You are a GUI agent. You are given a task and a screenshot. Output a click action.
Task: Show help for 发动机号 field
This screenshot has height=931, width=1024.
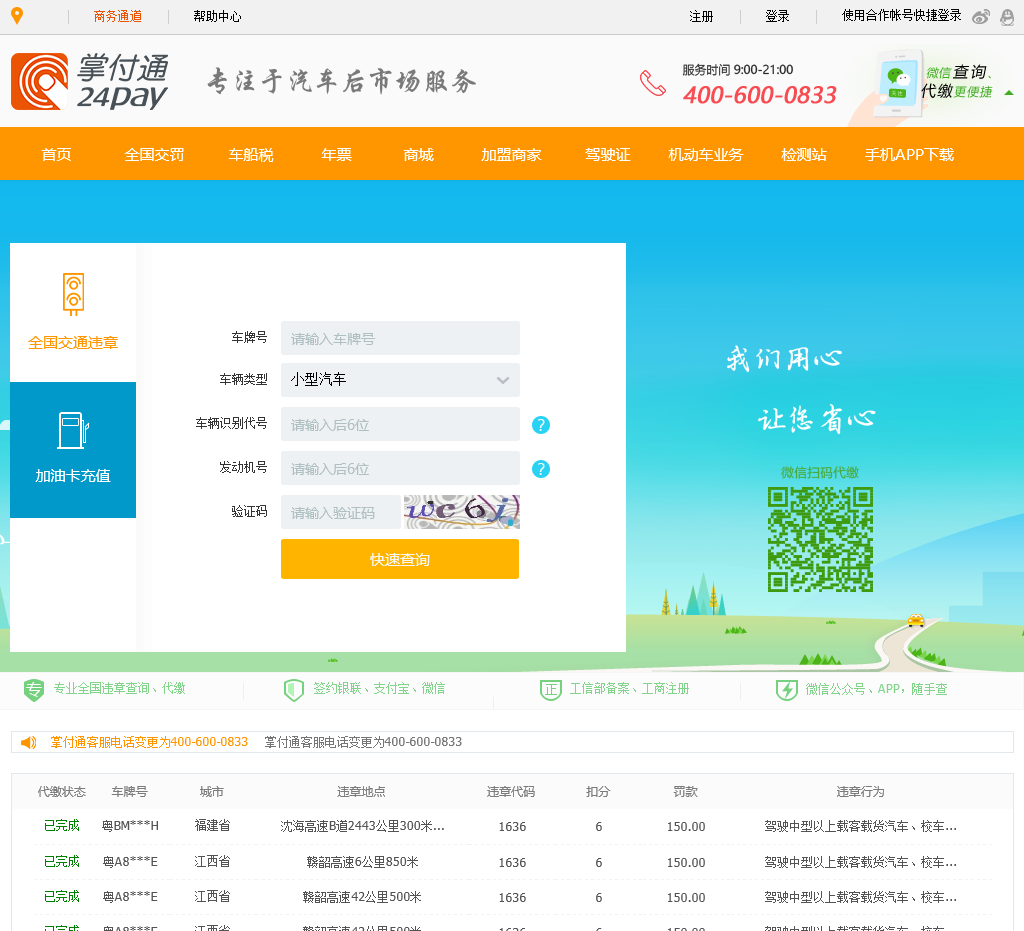(x=541, y=469)
